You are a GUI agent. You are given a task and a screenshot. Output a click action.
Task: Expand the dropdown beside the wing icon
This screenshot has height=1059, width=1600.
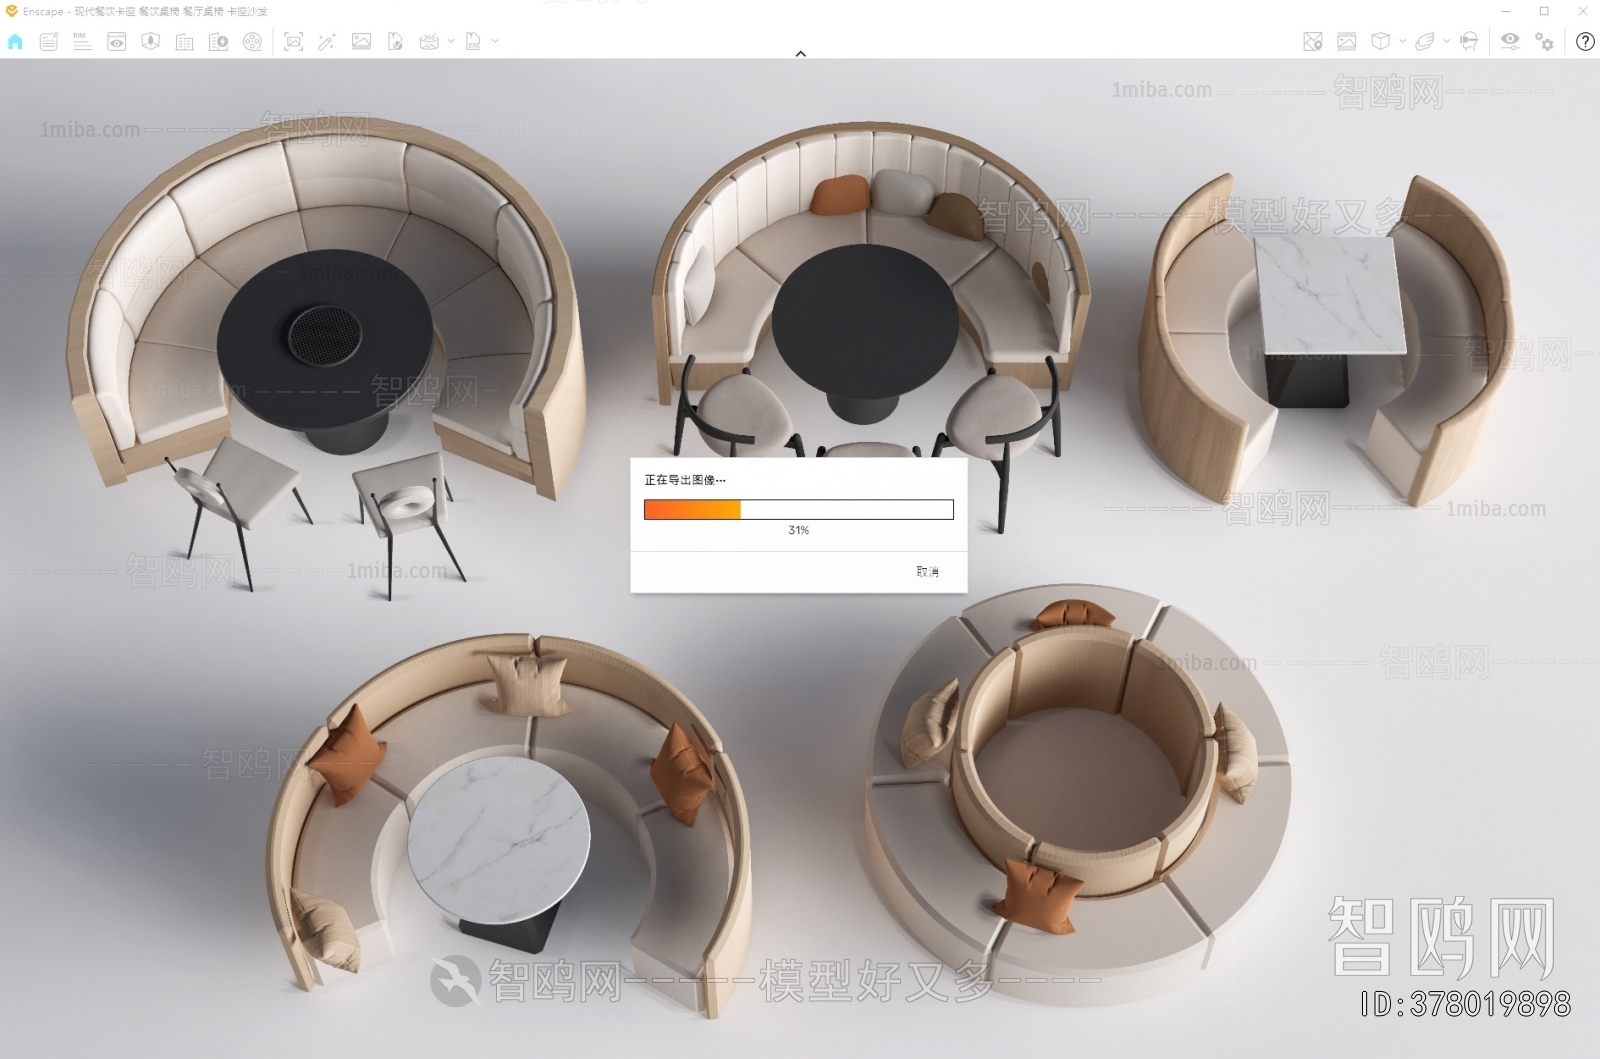pyautogui.click(x=1446, y=41)
